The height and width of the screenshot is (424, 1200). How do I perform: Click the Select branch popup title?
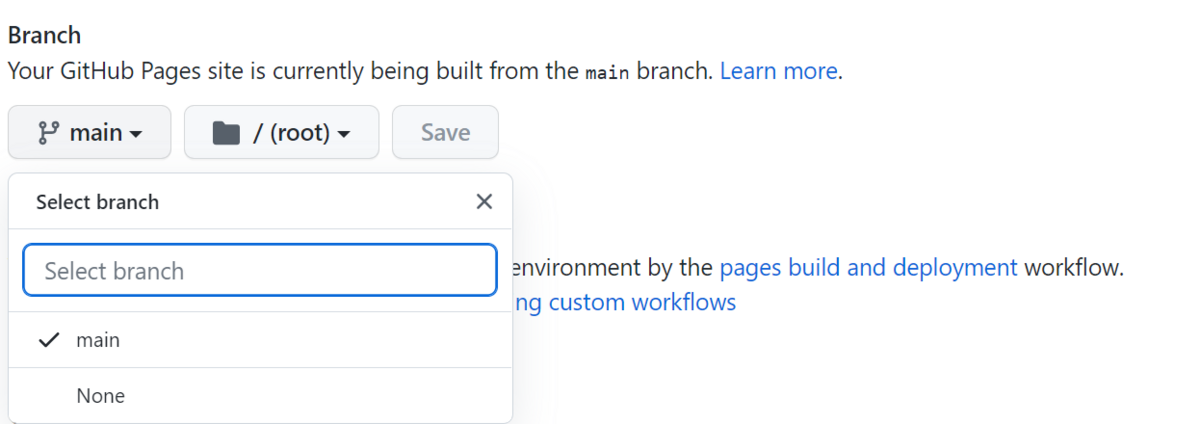coord(97,202)
